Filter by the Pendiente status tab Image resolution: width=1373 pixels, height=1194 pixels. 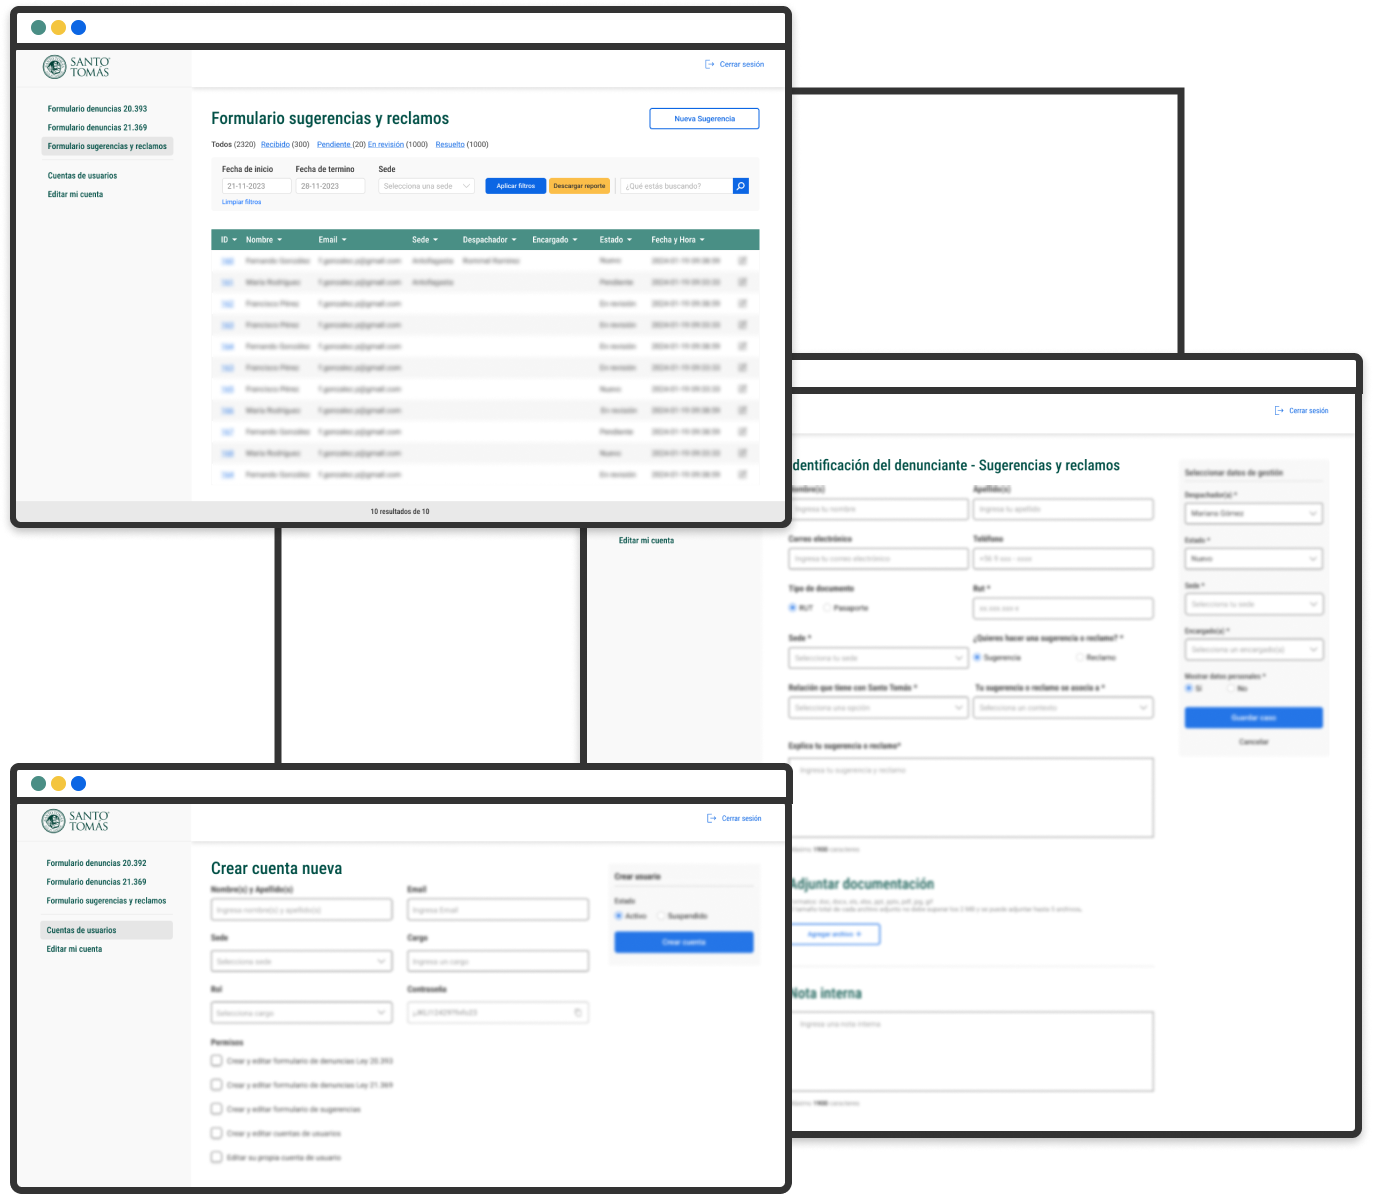[x=333, y=145]
